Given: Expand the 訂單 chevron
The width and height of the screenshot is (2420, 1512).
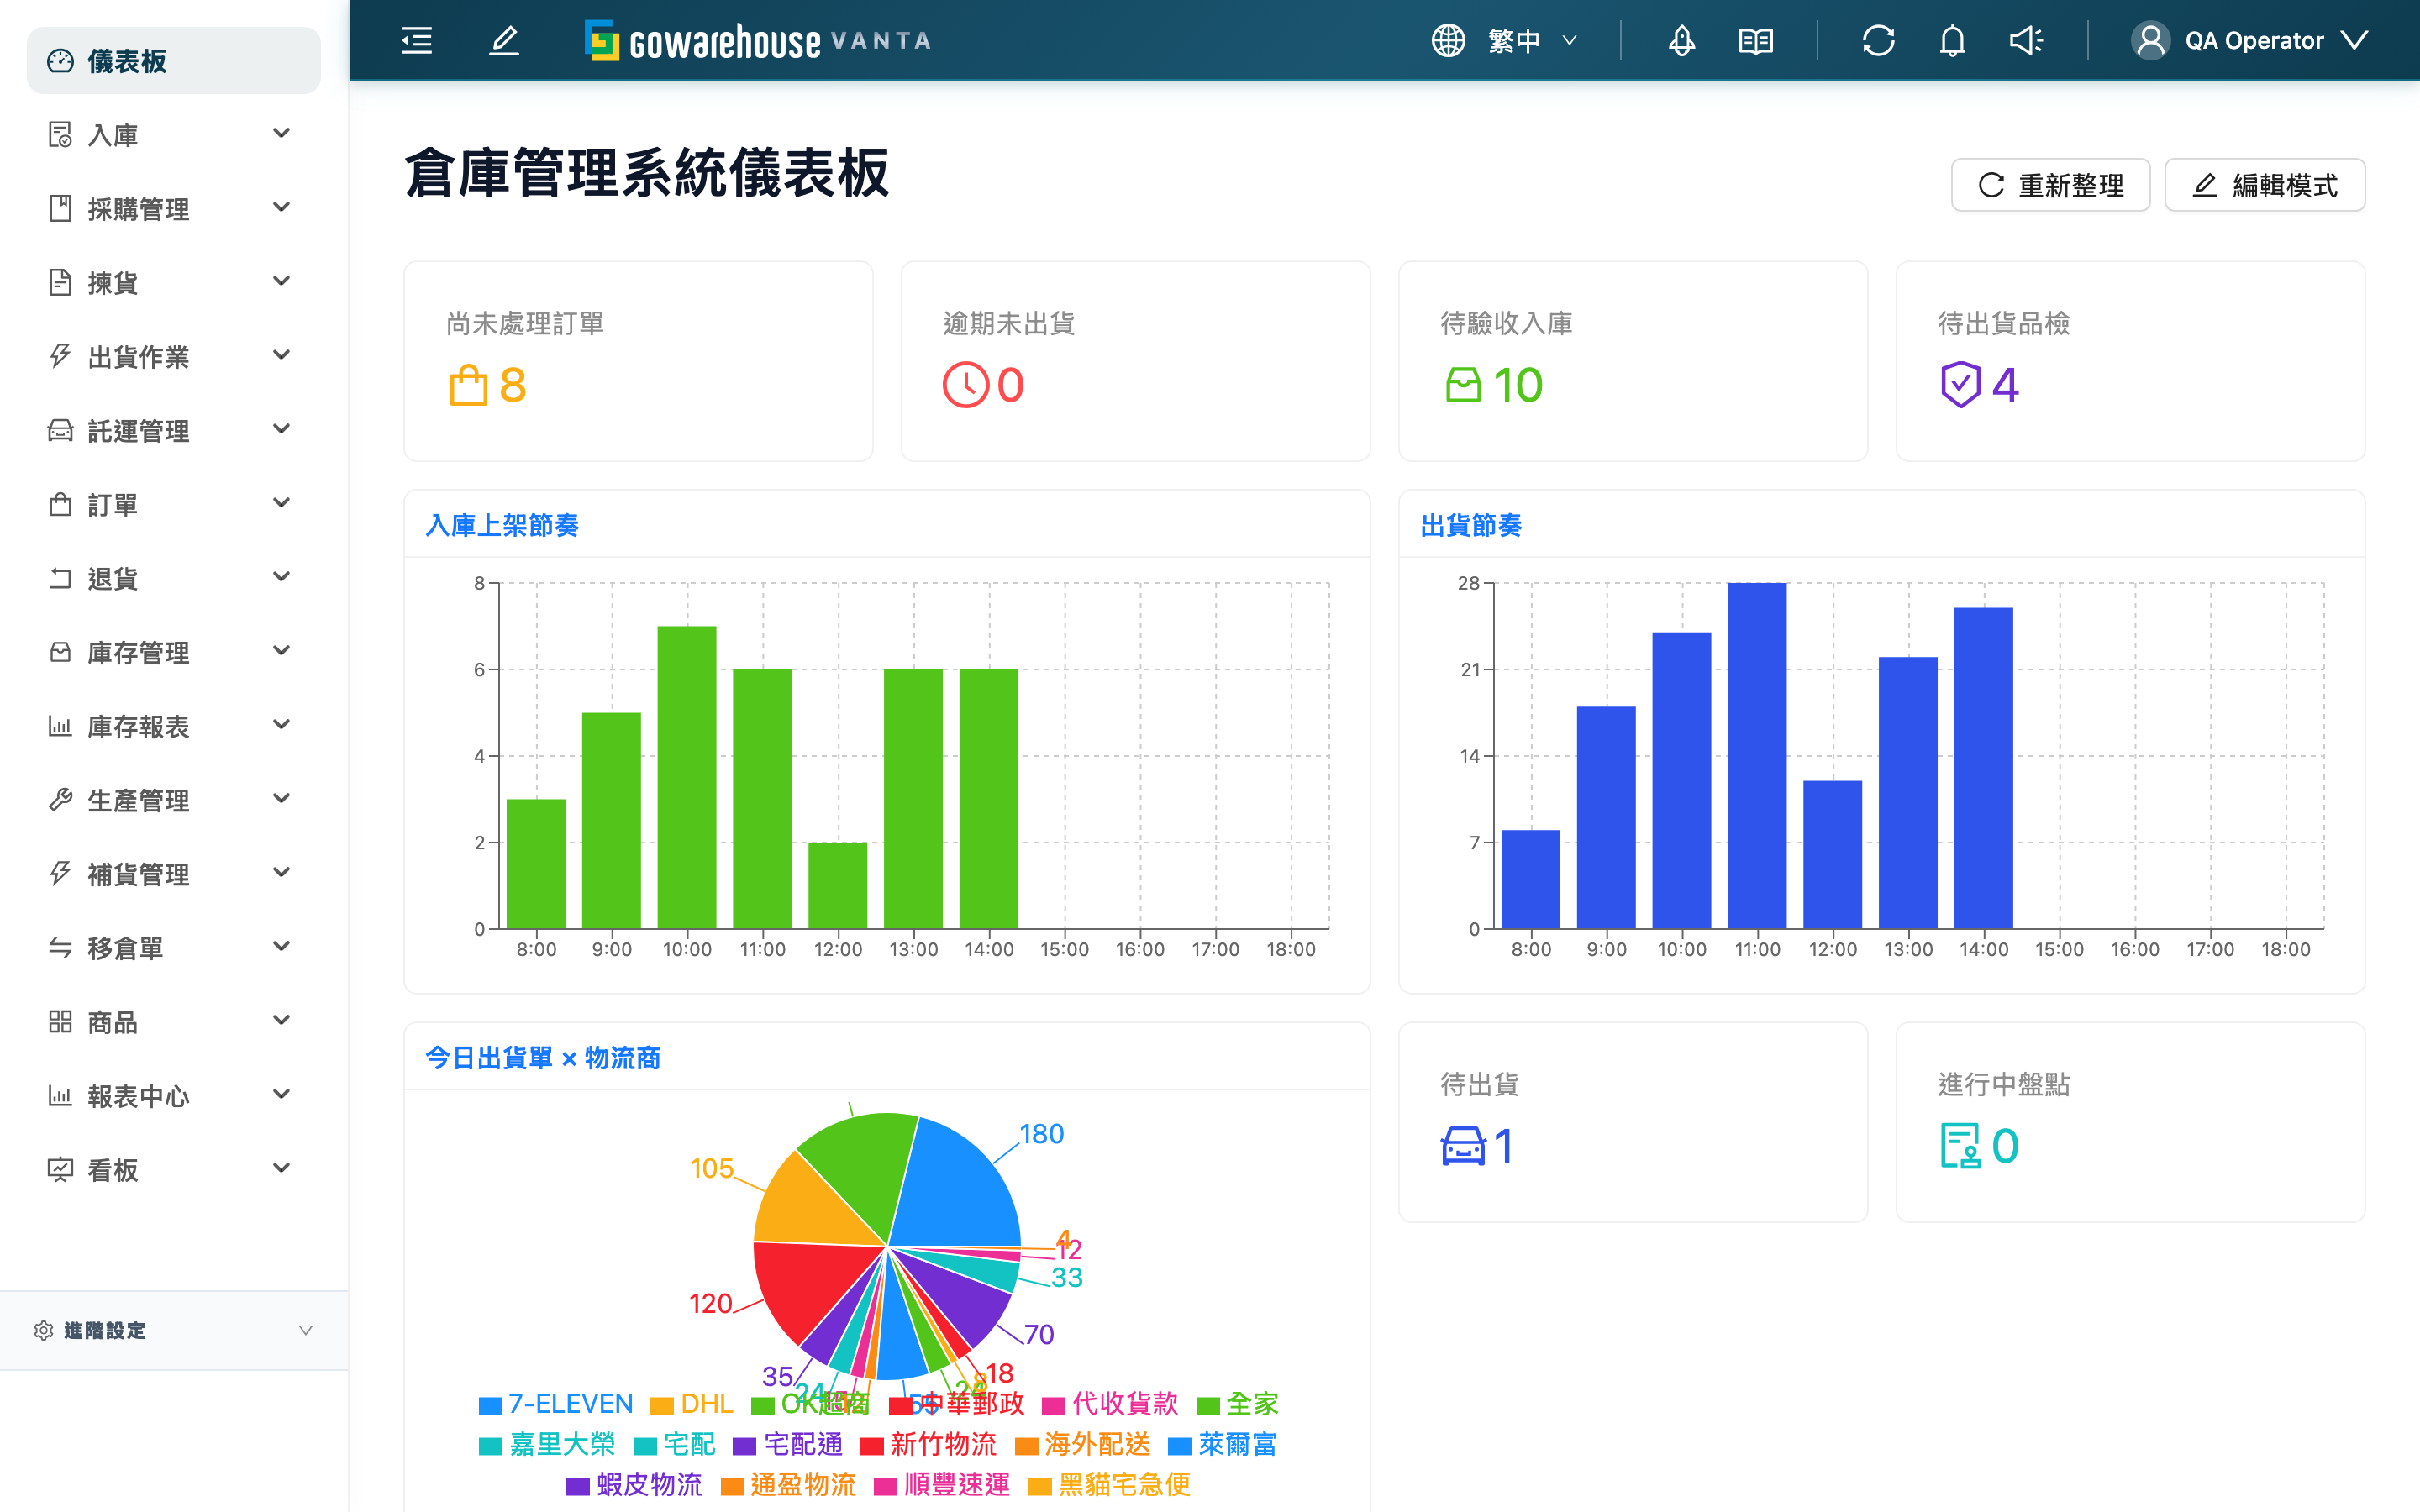Looking at the screenshot, I should pyautogui.click(x=282, y=503).
